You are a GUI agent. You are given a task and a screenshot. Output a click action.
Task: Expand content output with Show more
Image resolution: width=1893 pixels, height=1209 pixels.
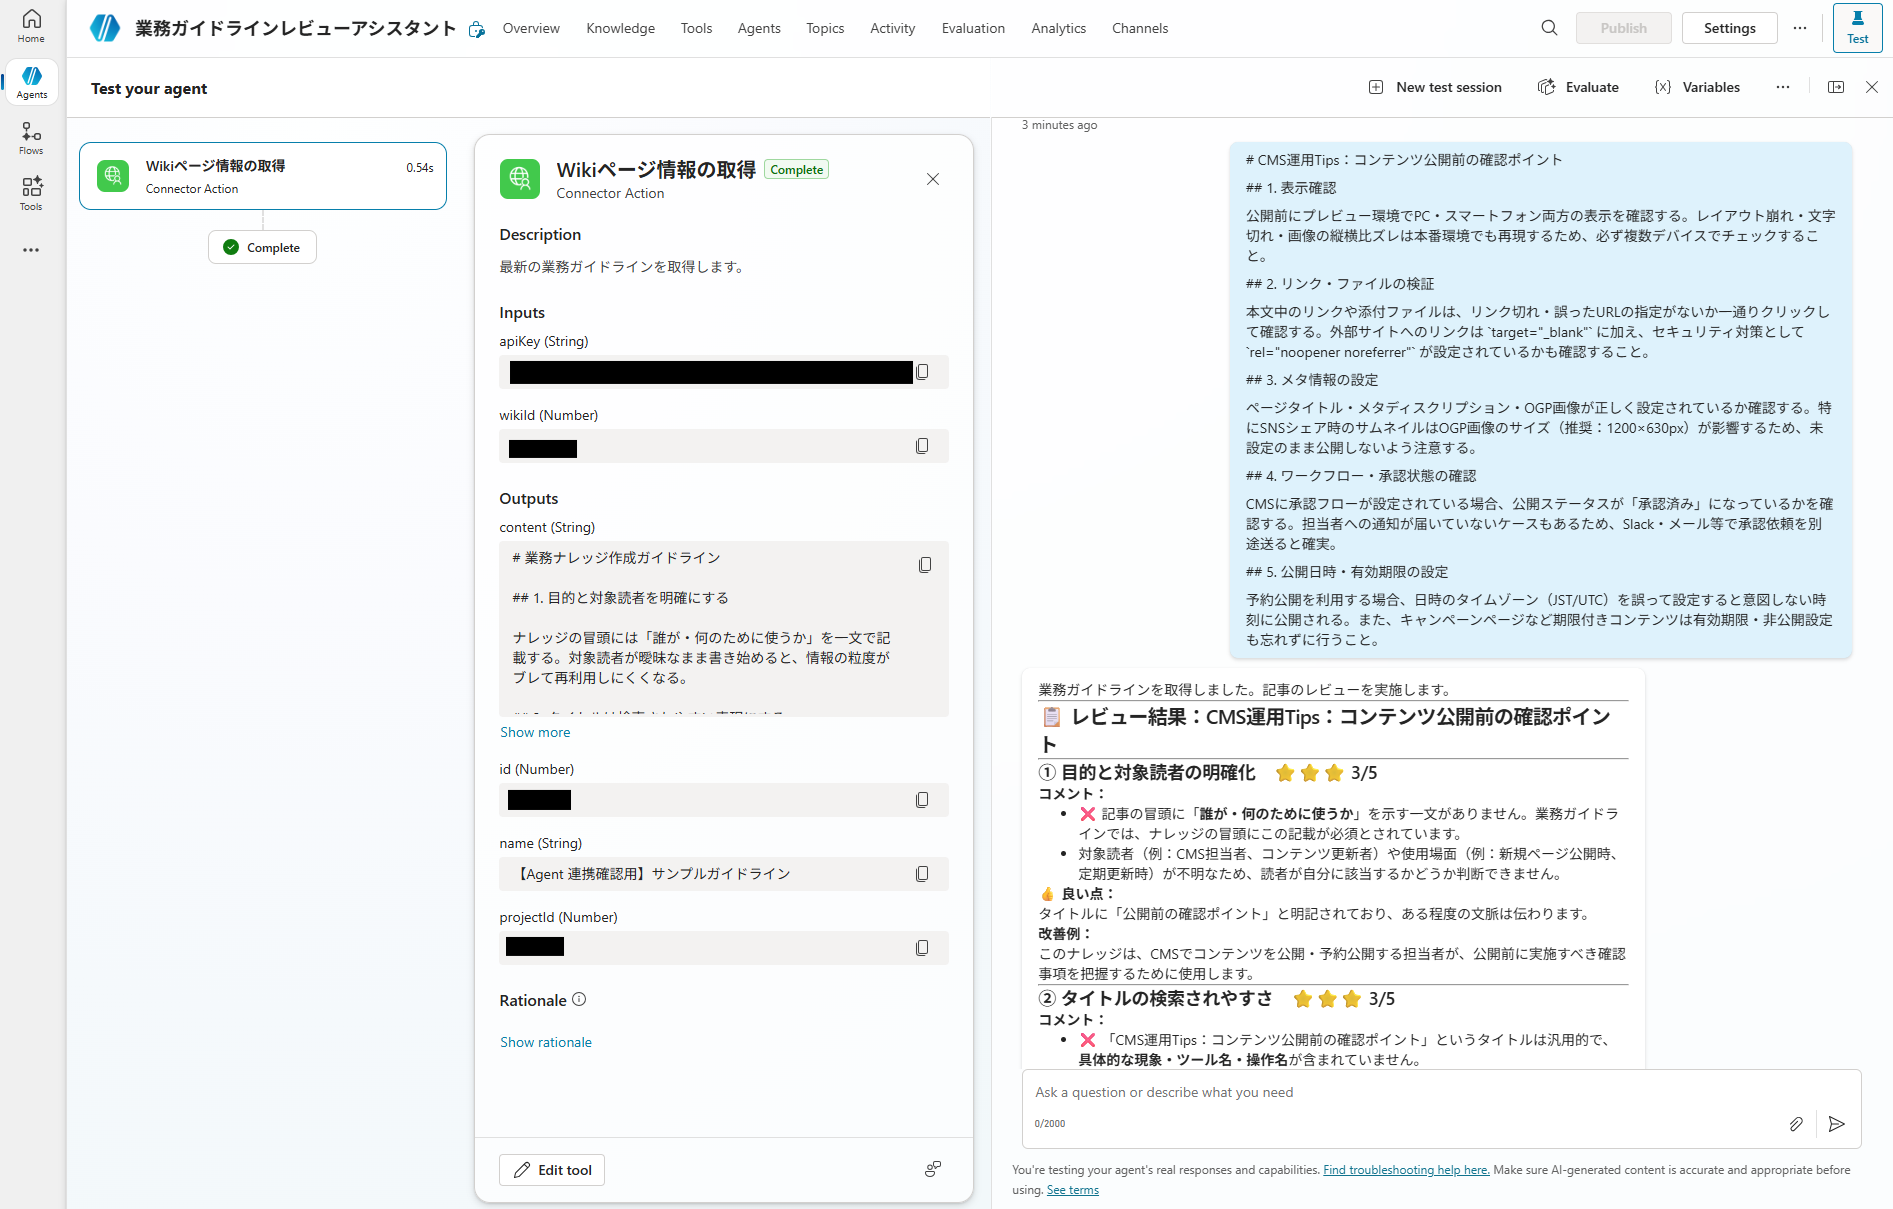coord(535,732)
